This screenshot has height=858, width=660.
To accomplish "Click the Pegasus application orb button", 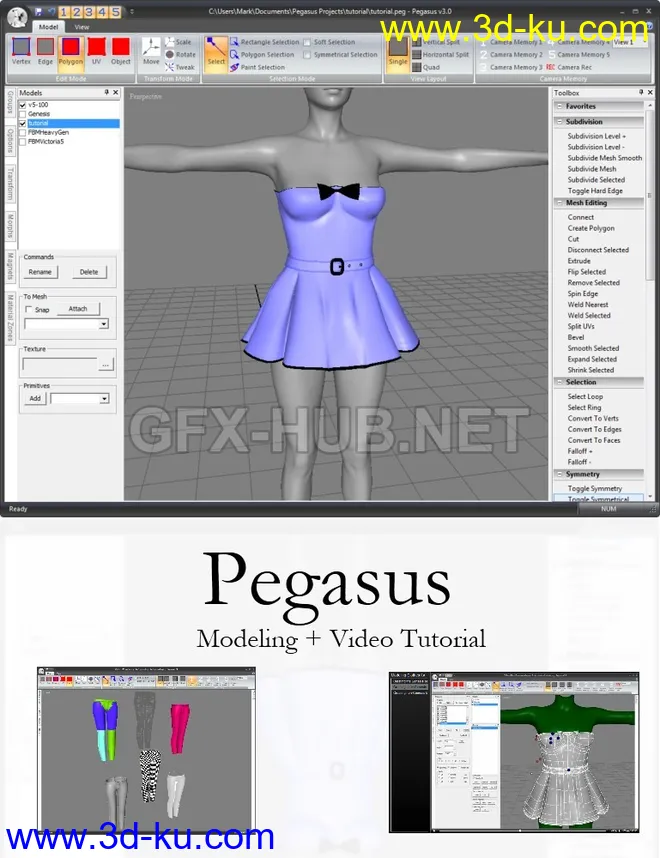I will 17,18.
